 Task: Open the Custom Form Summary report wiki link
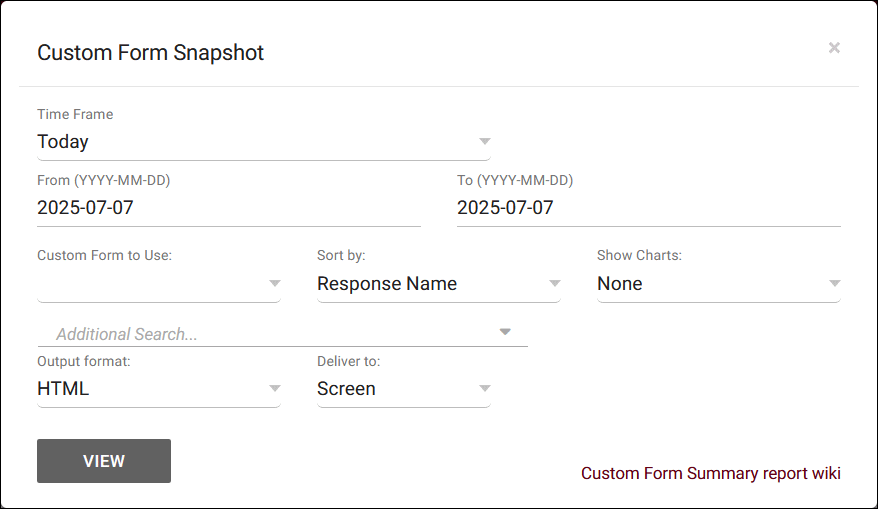click(710, 473)
